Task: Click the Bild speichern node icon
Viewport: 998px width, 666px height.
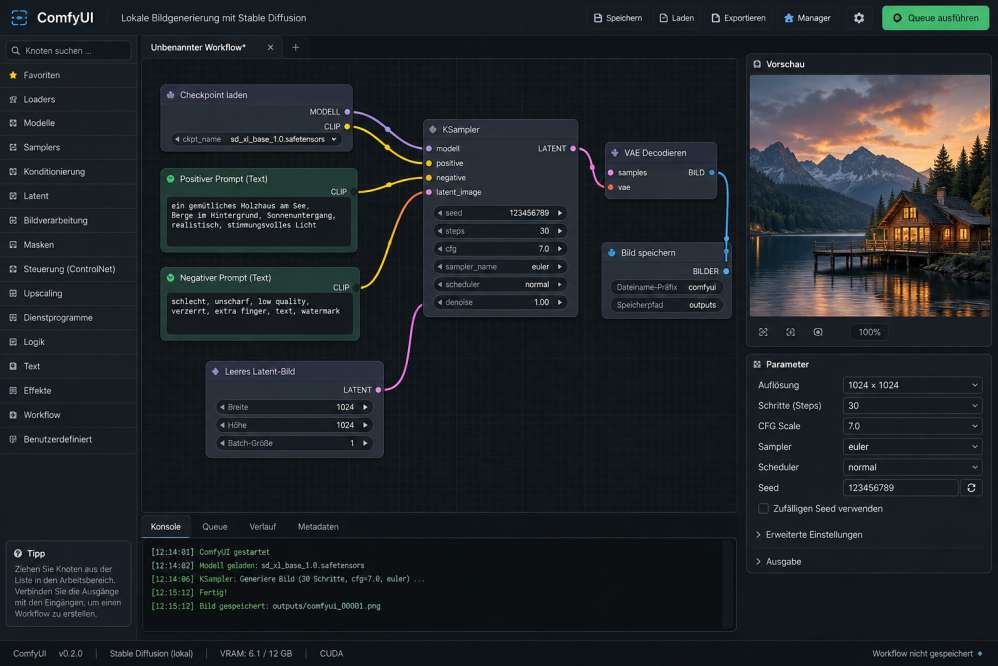Action: click(612, 253)
